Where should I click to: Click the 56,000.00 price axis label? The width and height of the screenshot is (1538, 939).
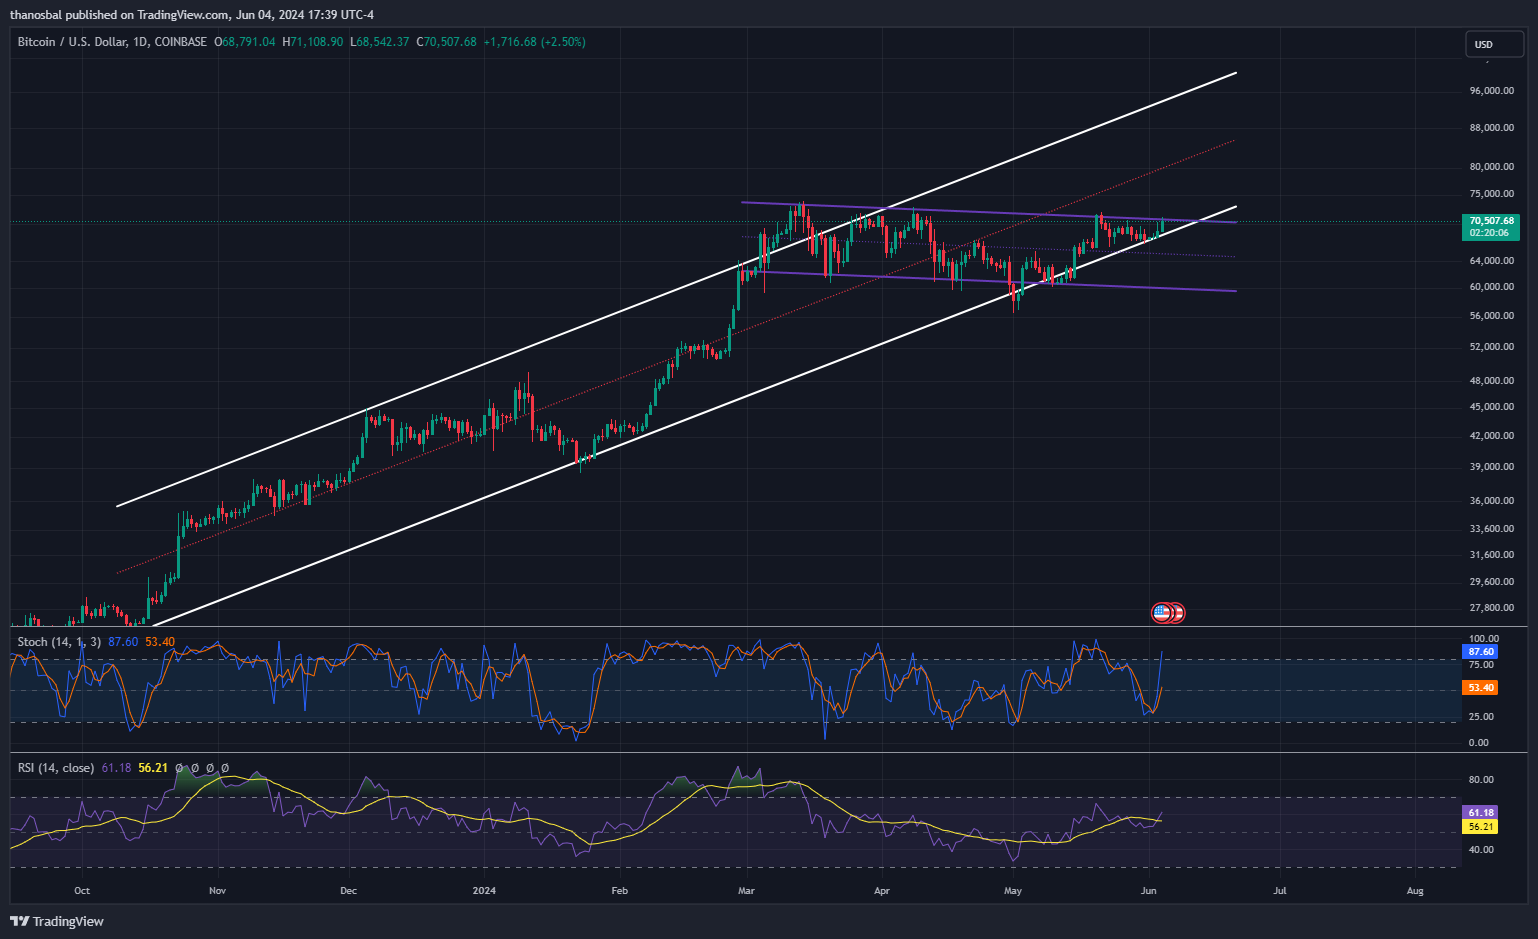click(x=1491, y=316)
